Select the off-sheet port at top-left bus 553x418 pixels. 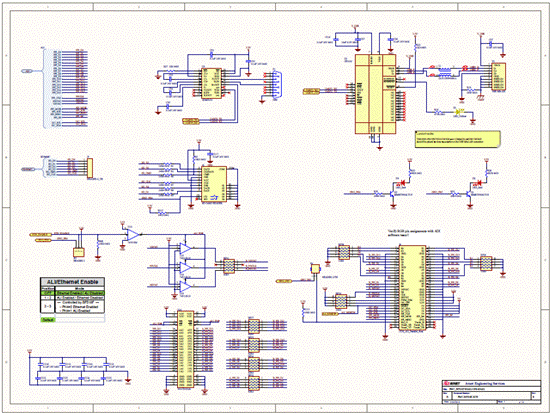(27, 72)
